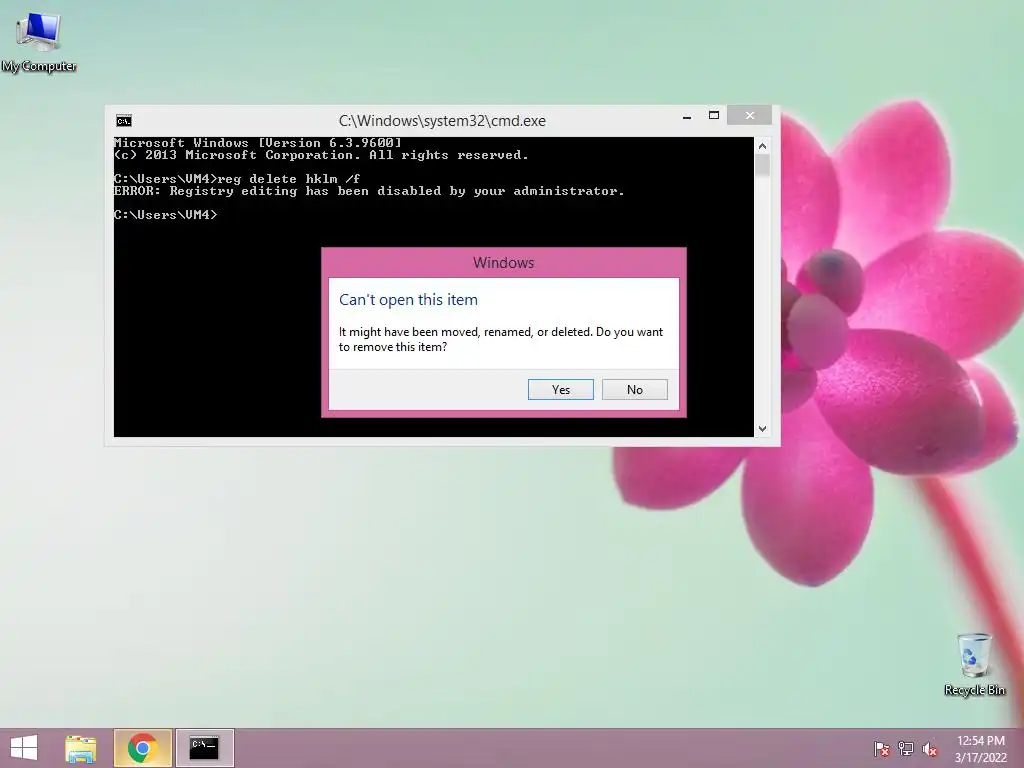Open Action Center flag tray icon

(882, 748)
